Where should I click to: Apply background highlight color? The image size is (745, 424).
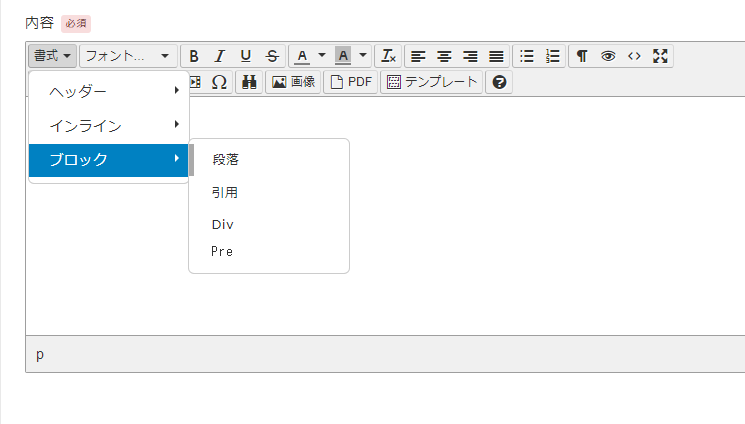pos(343,56)
